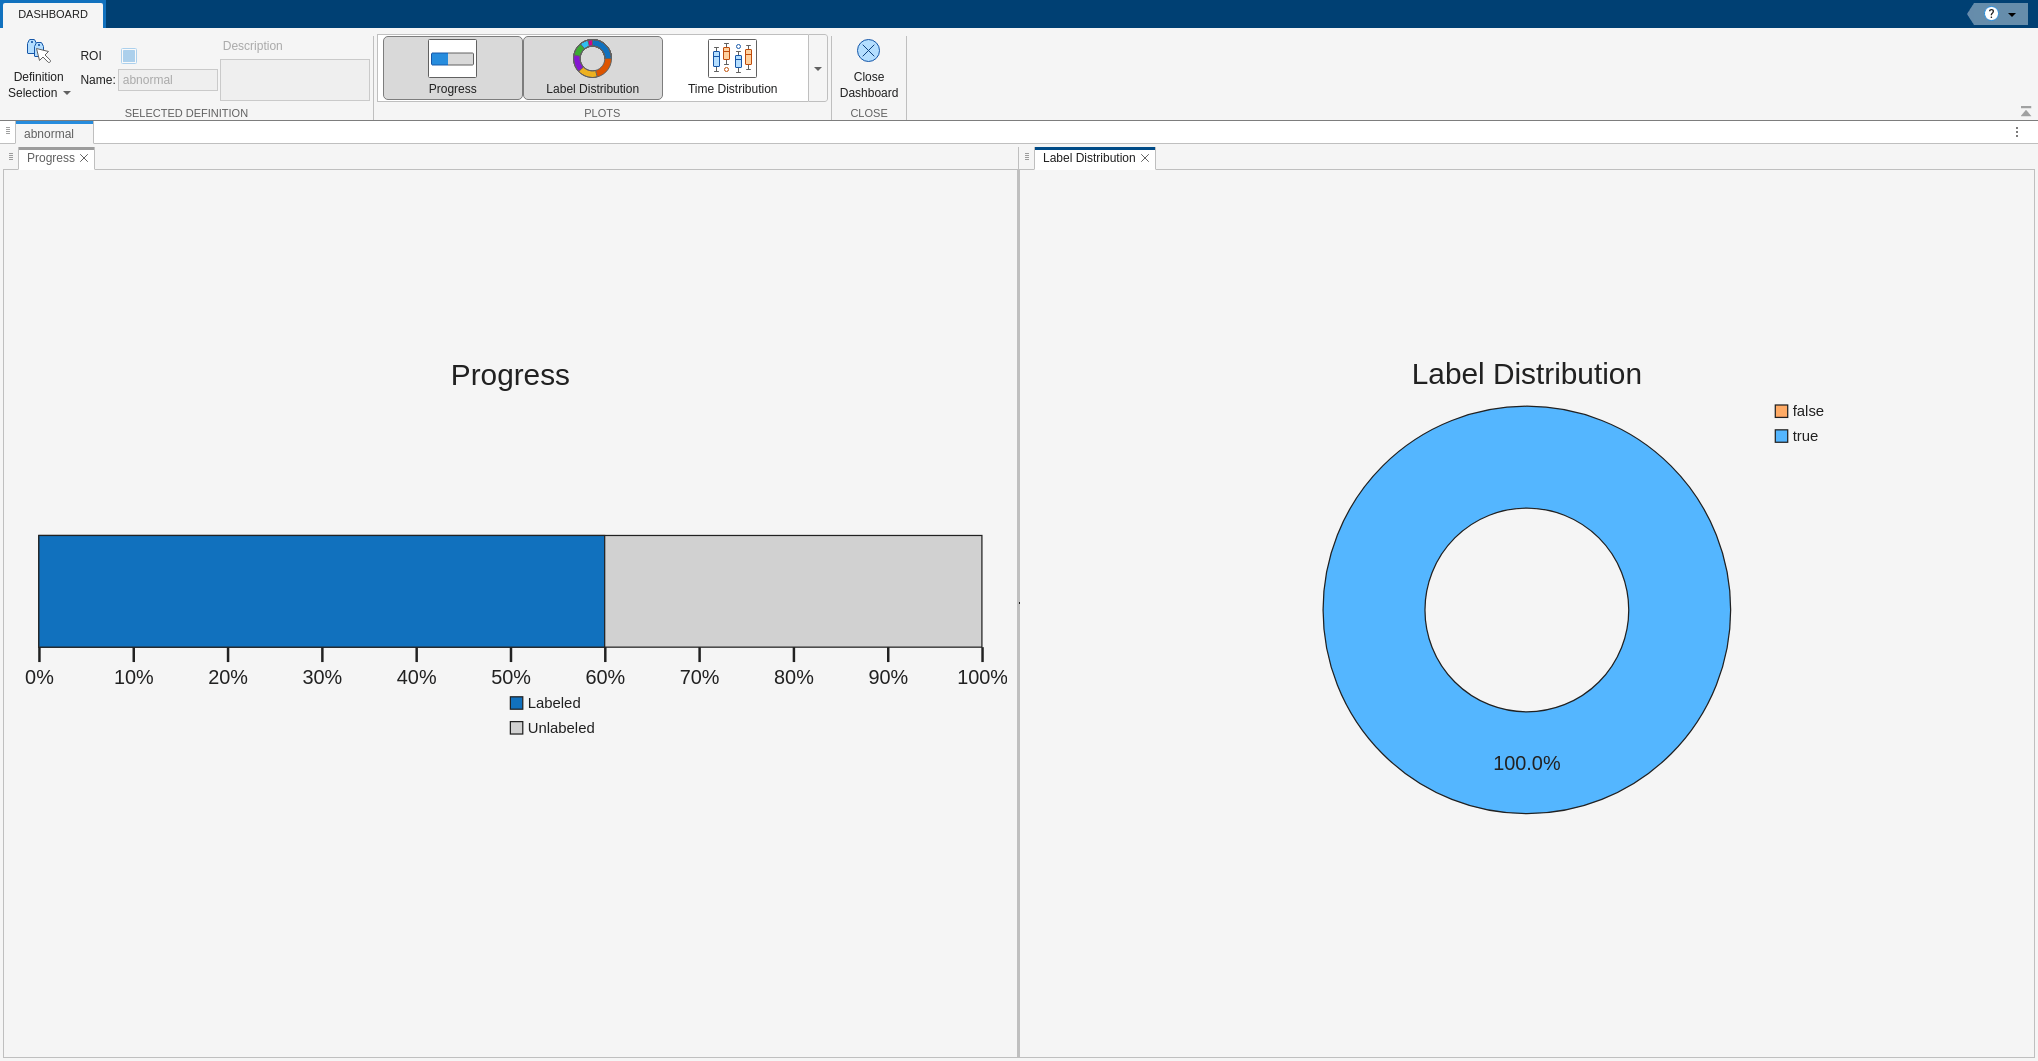Click the ROI color swatch
This screenshot has width=2038, height=1061.
tap(129, 56)
